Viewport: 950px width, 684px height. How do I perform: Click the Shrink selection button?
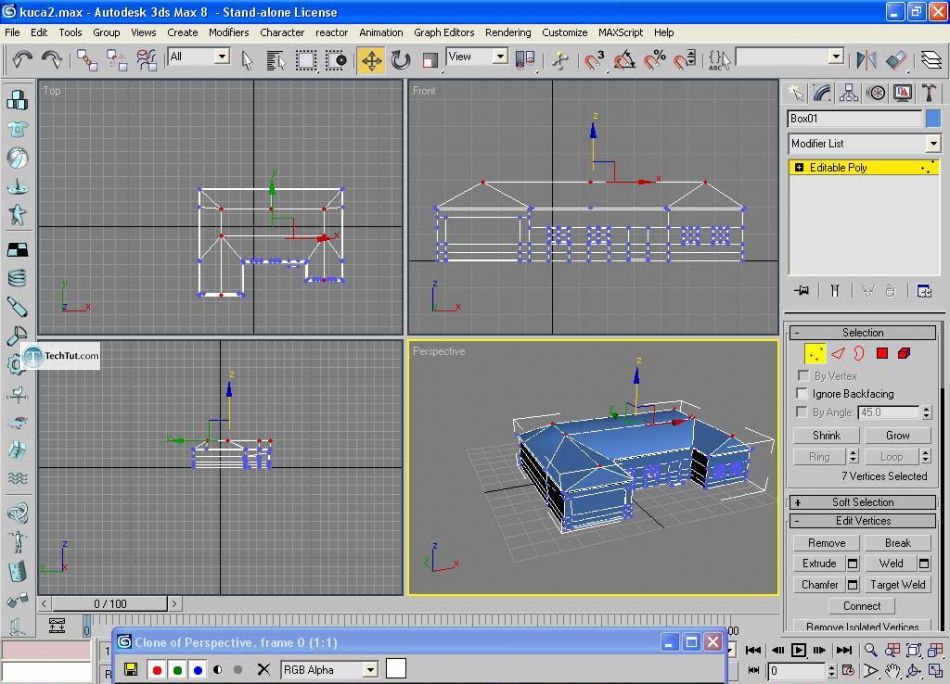[826, 436]
